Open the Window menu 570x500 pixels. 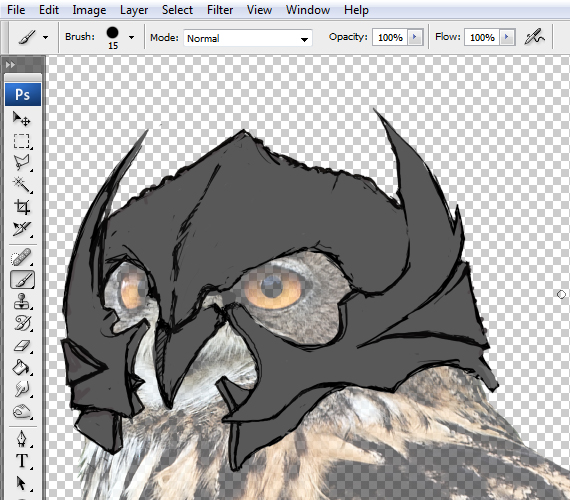tap(308, 10)
